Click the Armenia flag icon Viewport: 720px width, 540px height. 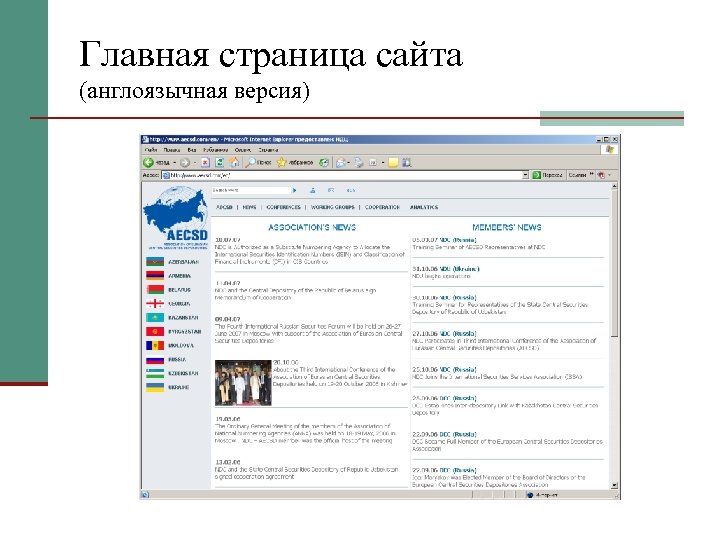155,276
